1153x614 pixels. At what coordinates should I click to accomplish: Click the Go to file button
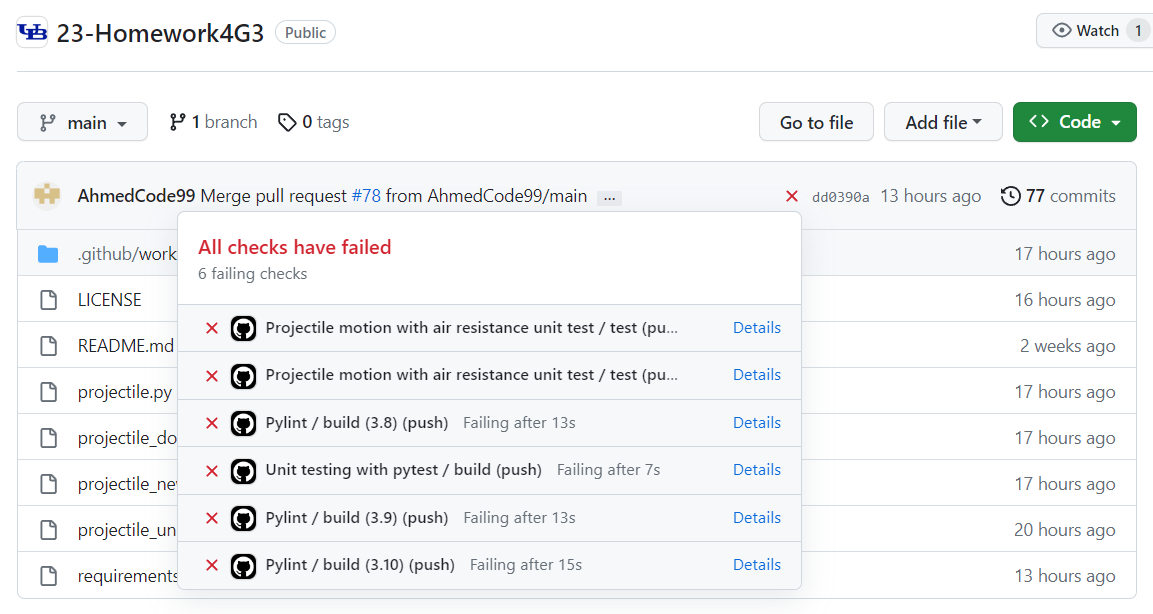(816, 121)
